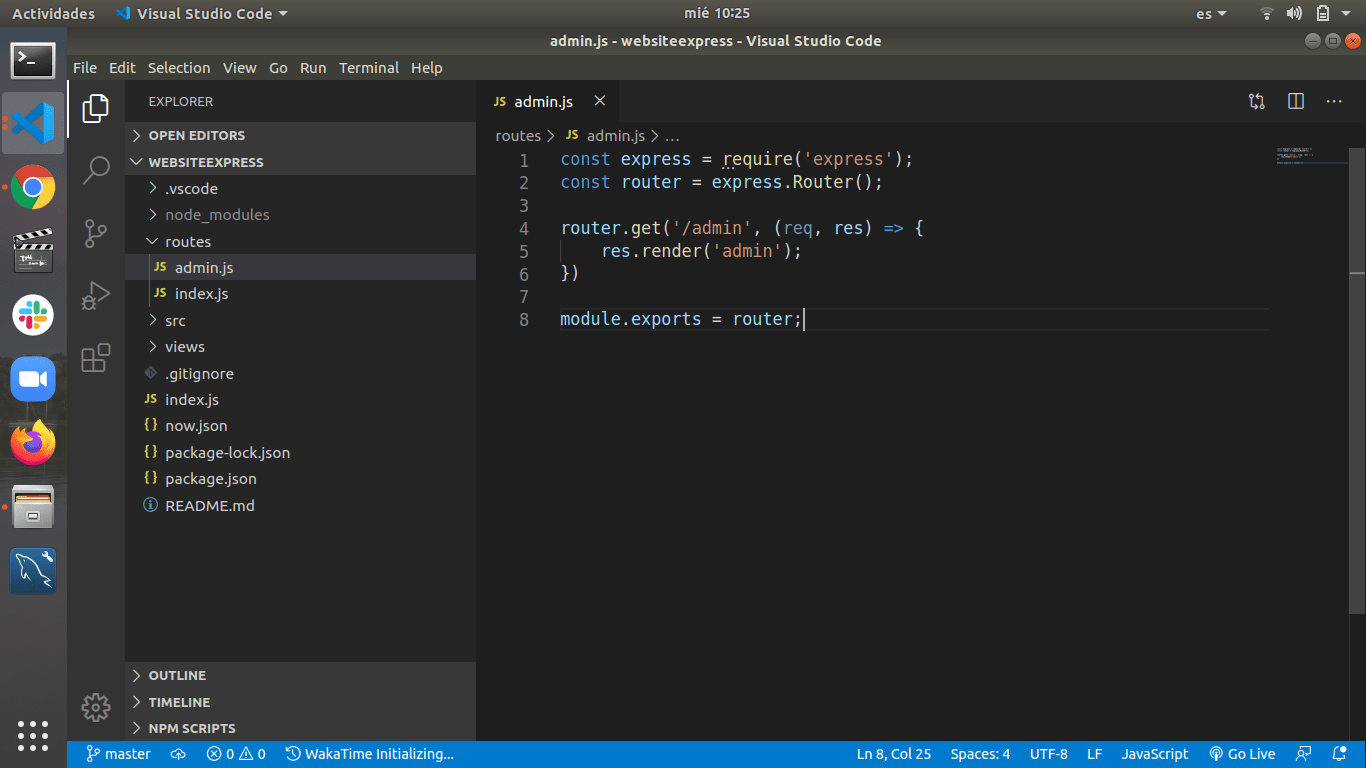Open the video editor clapperboard dock icon
1366x768 pixels.
pos(33,251)
